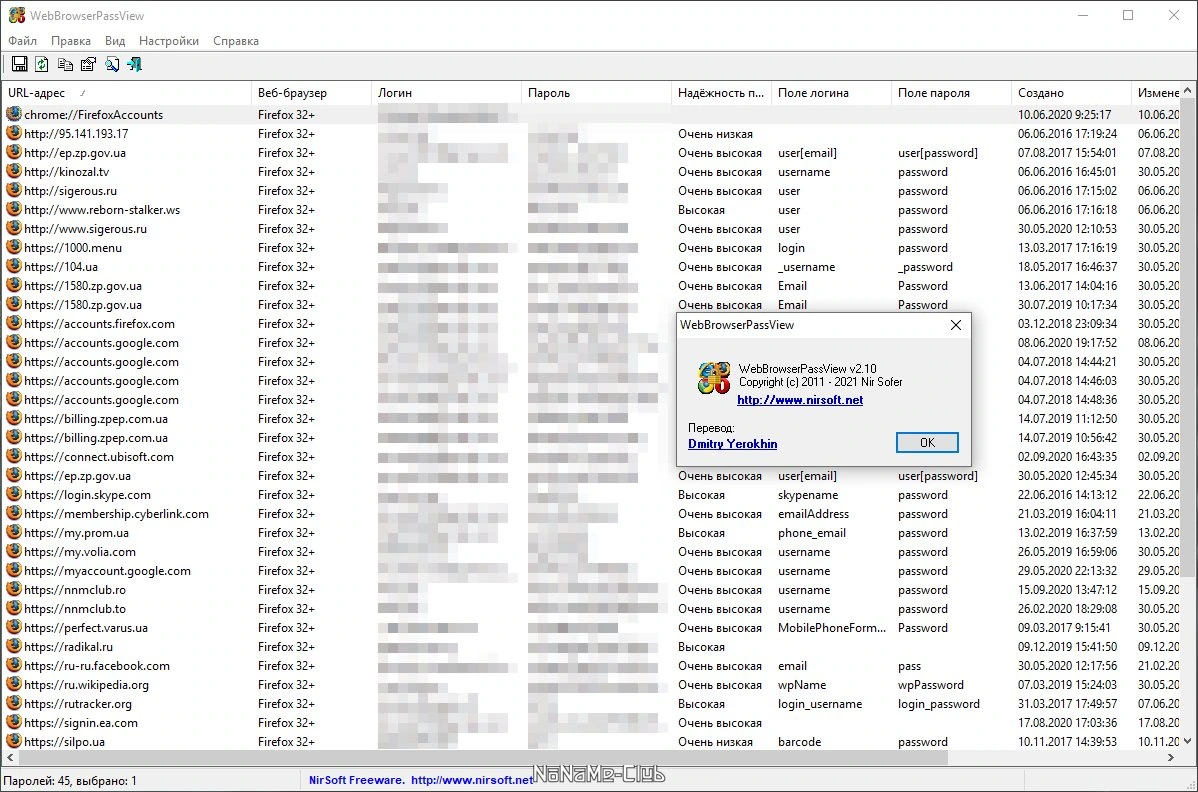Click the Паролей: 45, выбрано: 1 status text
Viewport: 1198px width, 792px height.
click(70, 781)
